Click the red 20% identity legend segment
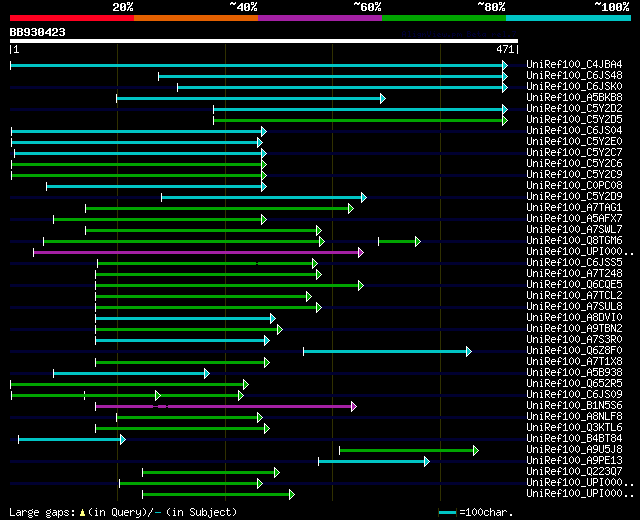The height and width of the screenshot is (520, 640). (x=72, y=18)
